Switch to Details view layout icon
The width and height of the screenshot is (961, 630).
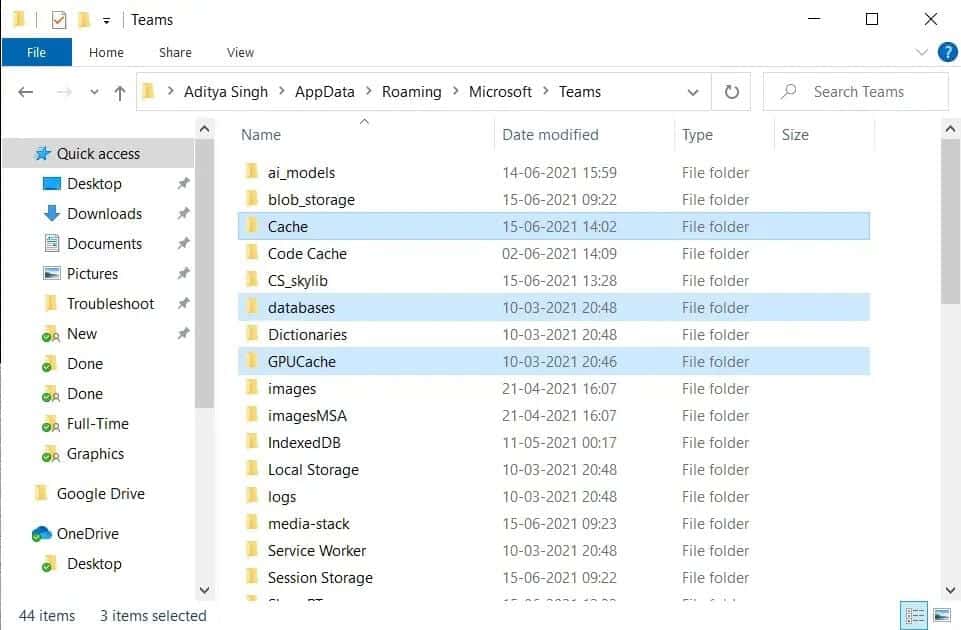(x=914, y=615)
